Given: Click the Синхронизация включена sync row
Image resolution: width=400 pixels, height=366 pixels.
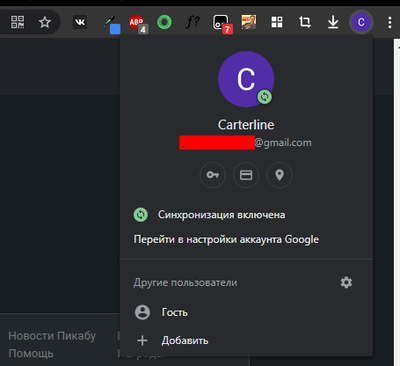Looking at the screenshot, I should tap(246, 215).
